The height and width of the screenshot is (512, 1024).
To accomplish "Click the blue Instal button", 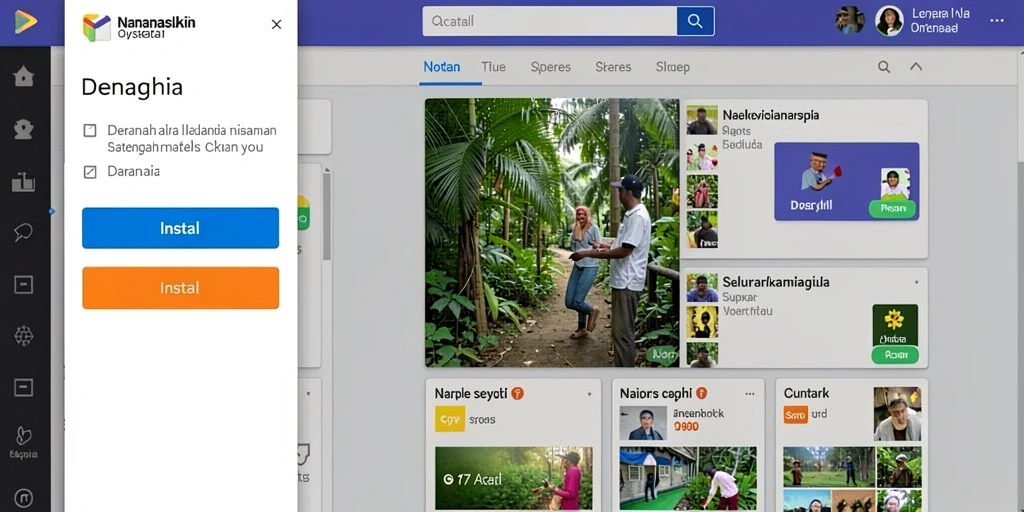I will click(180, 228).
